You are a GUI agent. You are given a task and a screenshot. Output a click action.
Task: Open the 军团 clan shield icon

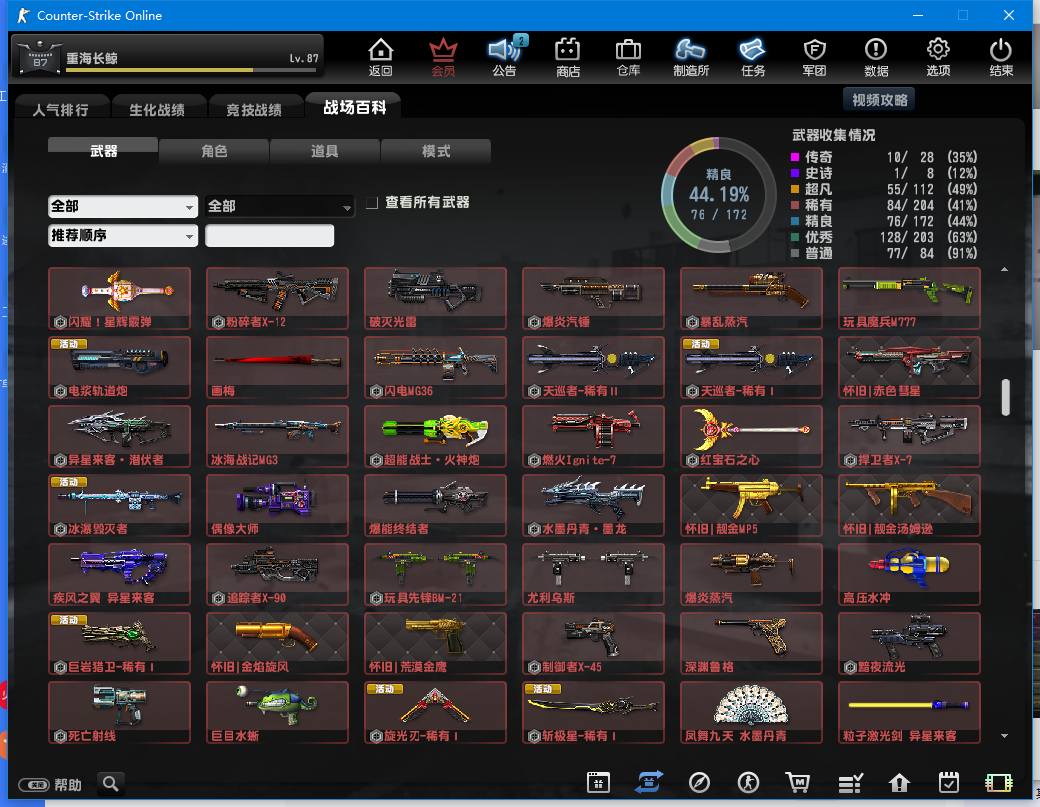tap(814, 56)
